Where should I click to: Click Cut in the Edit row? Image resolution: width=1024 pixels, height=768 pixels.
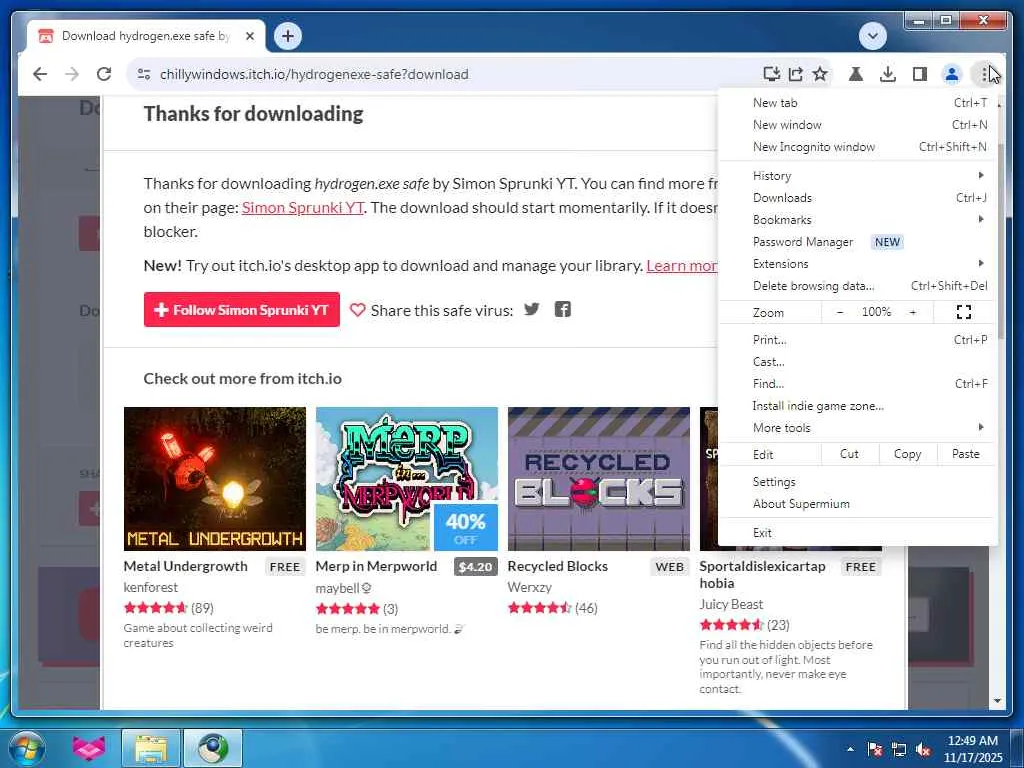(x=849, y=454)
